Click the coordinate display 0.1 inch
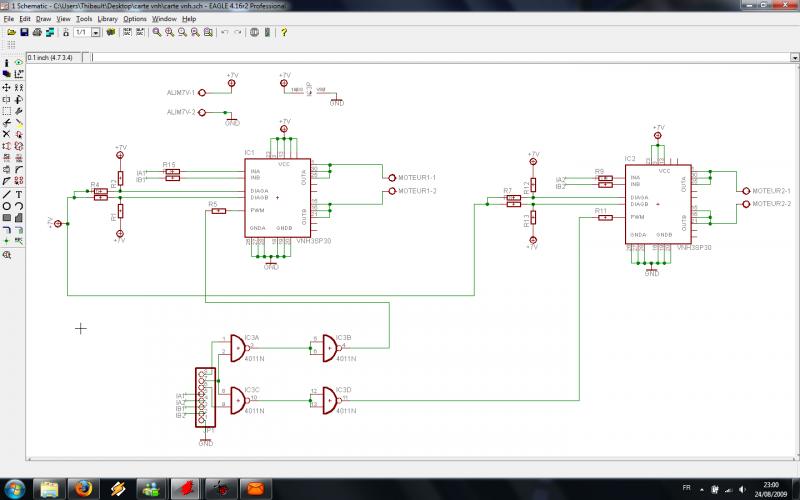Screen dimensions: 800x500 (53, 58)
